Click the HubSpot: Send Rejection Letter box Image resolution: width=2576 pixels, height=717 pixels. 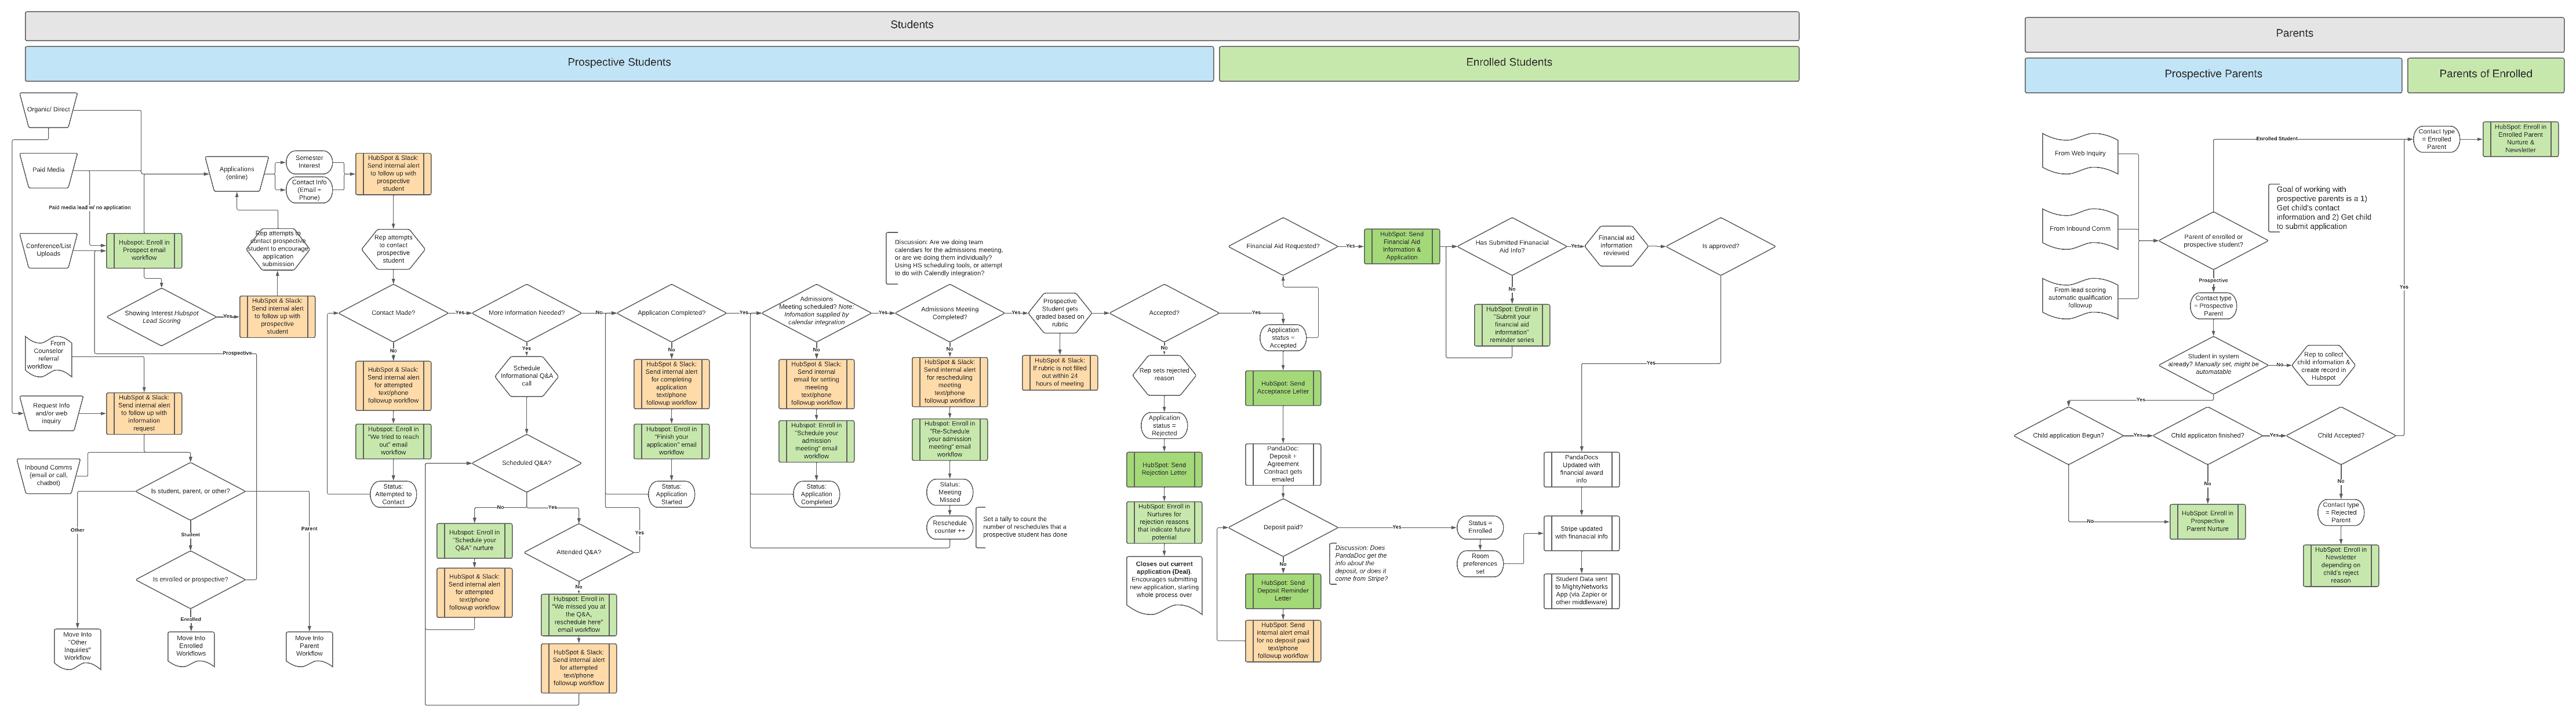click(x=1164, y=470)
